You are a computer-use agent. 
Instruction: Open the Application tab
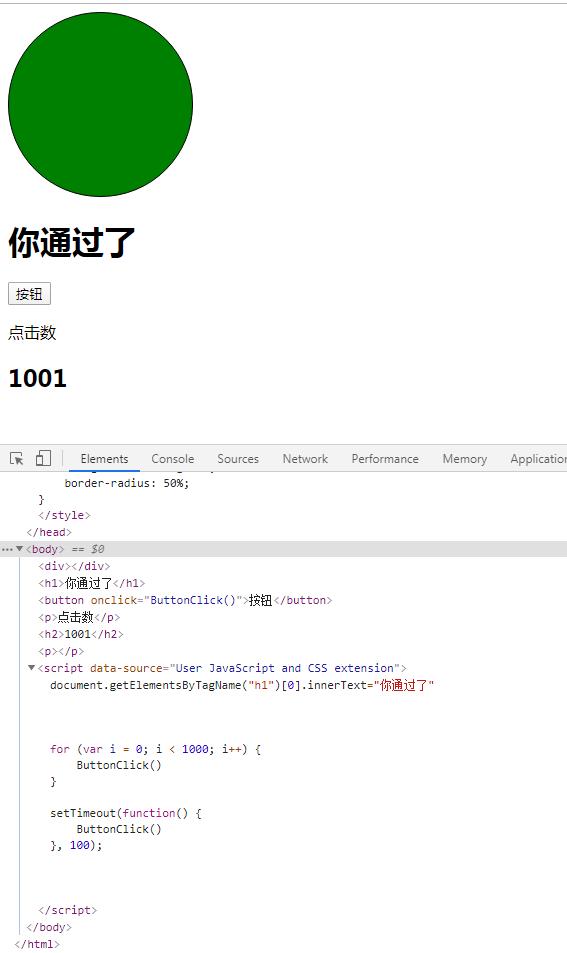(538, 459)
